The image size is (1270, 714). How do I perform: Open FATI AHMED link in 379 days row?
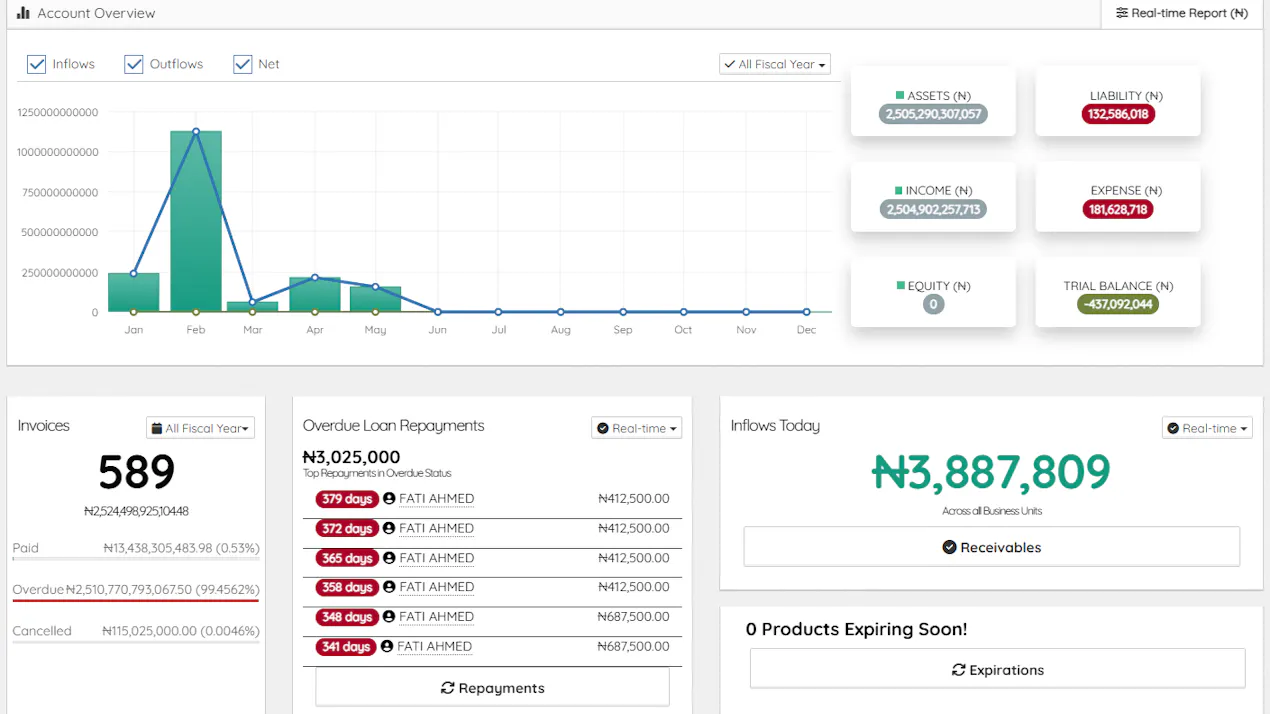click(436, 498)
